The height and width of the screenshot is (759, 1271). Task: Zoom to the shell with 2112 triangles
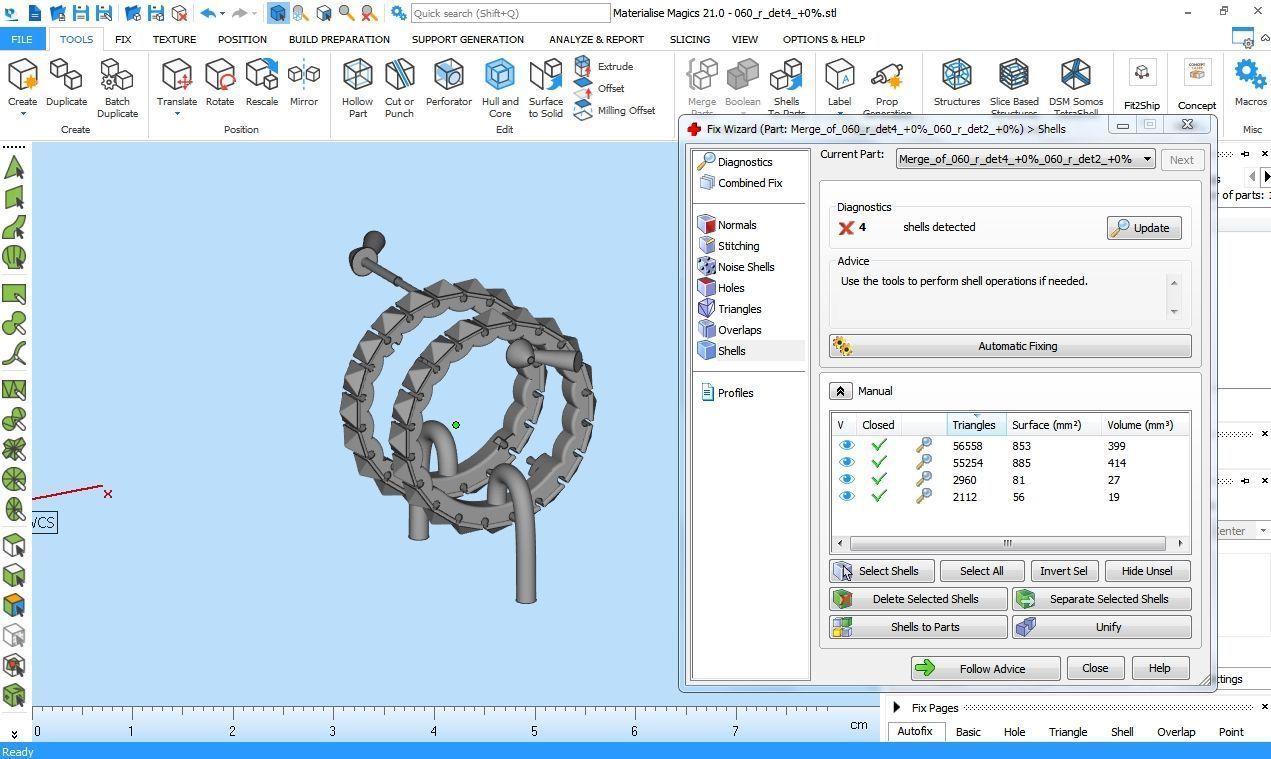(924, 497)
